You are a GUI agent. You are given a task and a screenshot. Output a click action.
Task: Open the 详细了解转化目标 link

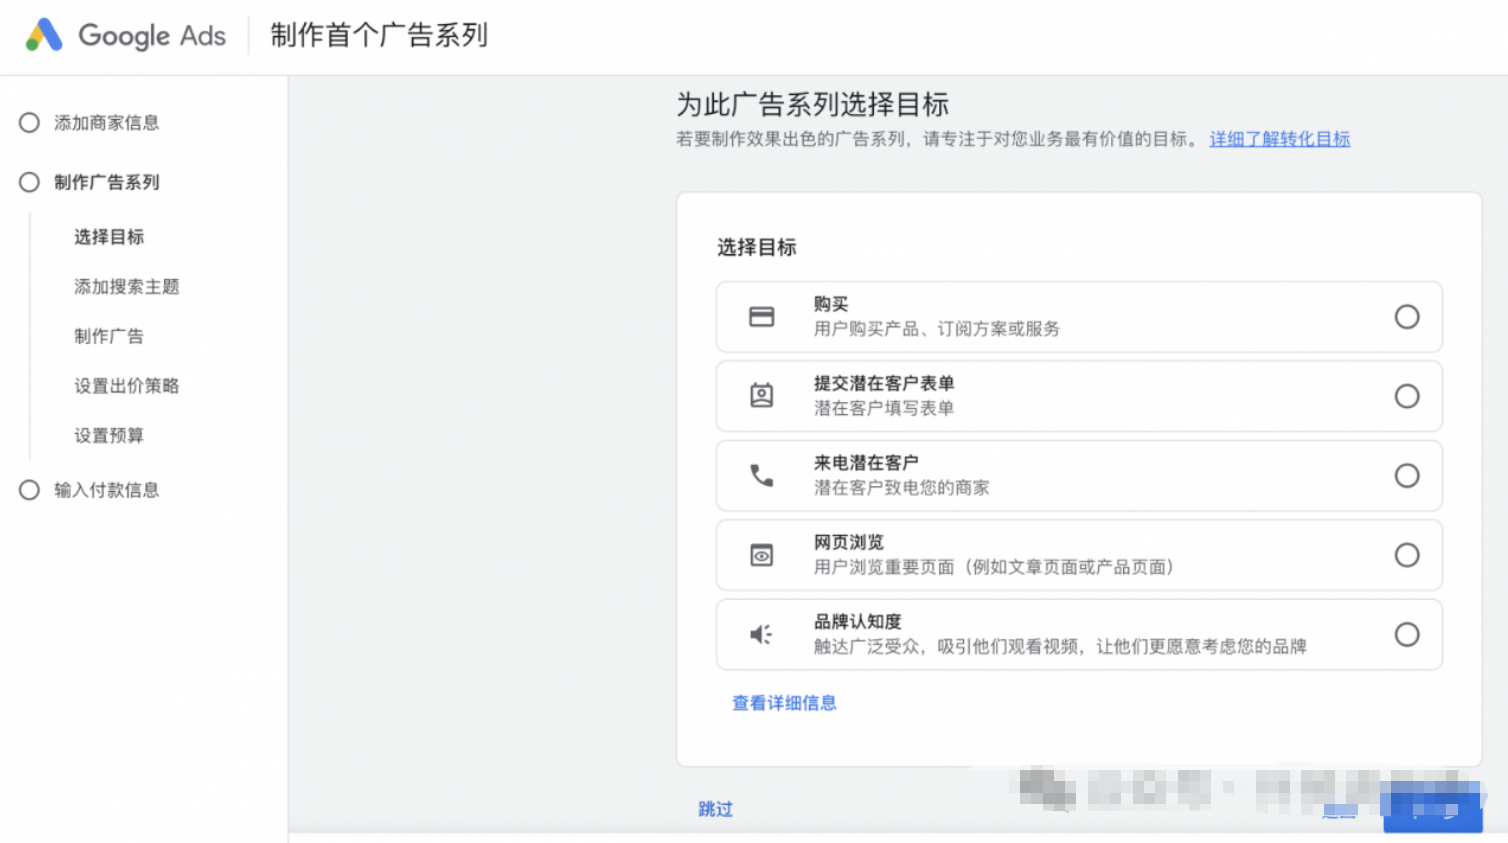pyautogui.click(x=1280, y=139)
